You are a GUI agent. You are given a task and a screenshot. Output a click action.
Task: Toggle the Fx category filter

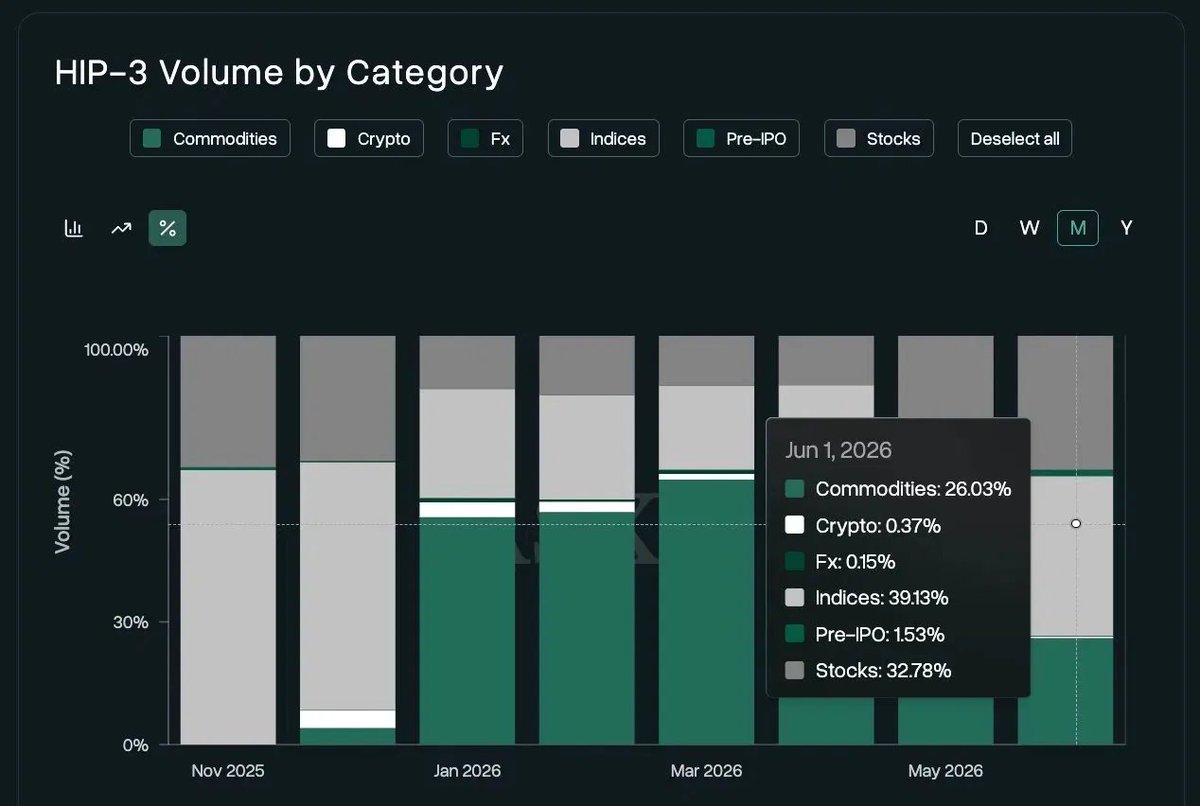coord(485,139)
